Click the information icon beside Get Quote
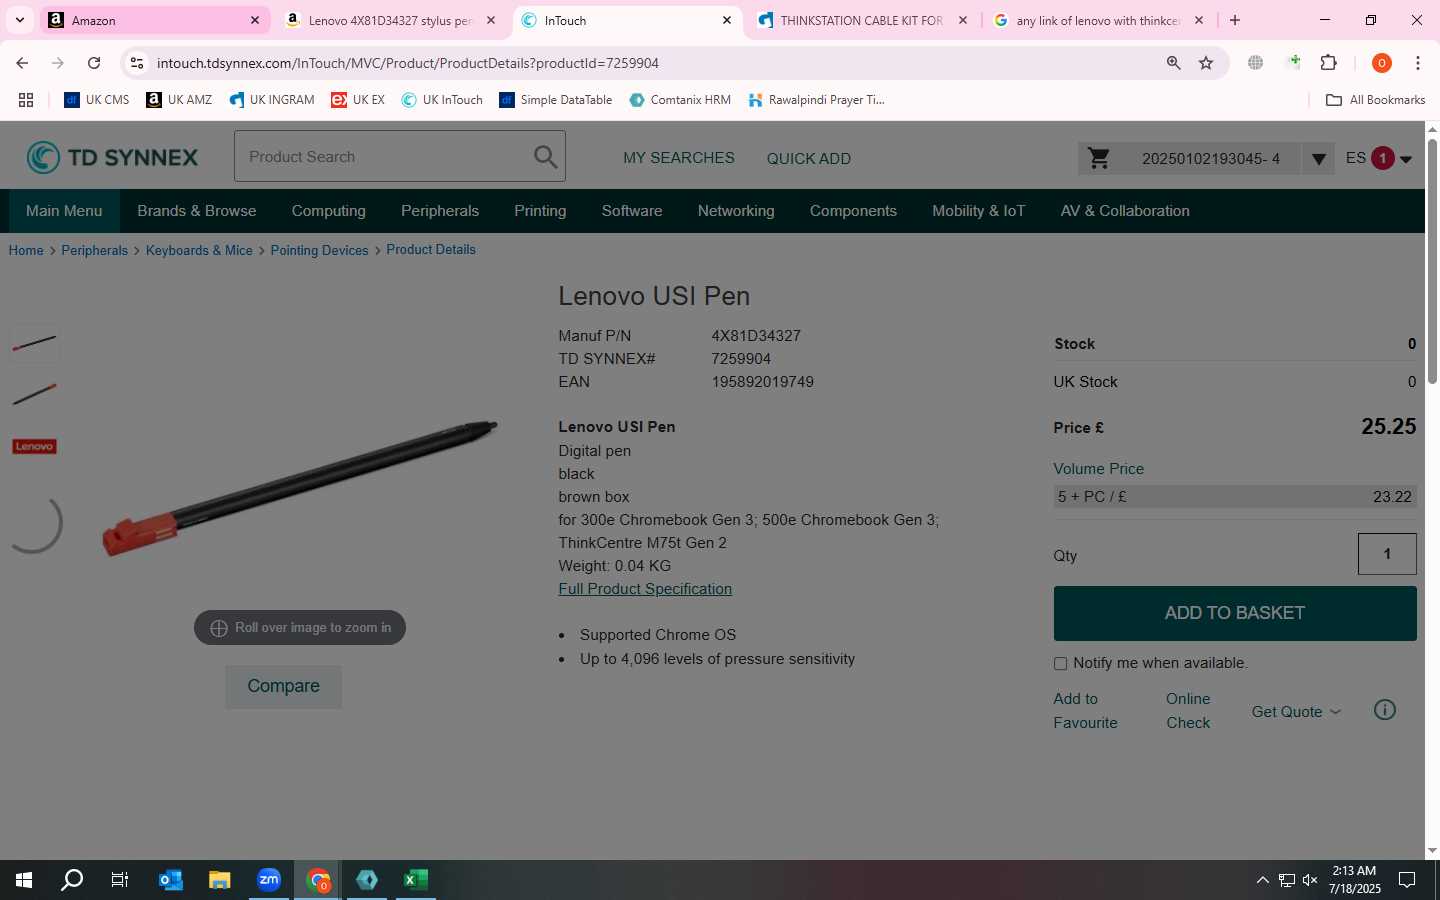The image size is (1440, 900). click(1385, 710)
